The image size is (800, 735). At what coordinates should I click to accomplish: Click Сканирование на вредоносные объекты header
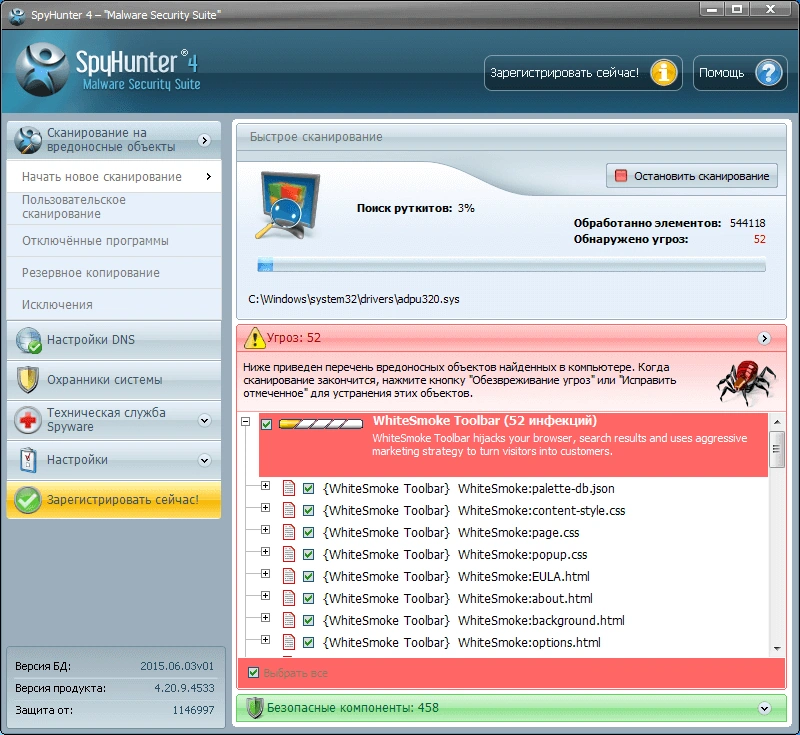point(114,140)
